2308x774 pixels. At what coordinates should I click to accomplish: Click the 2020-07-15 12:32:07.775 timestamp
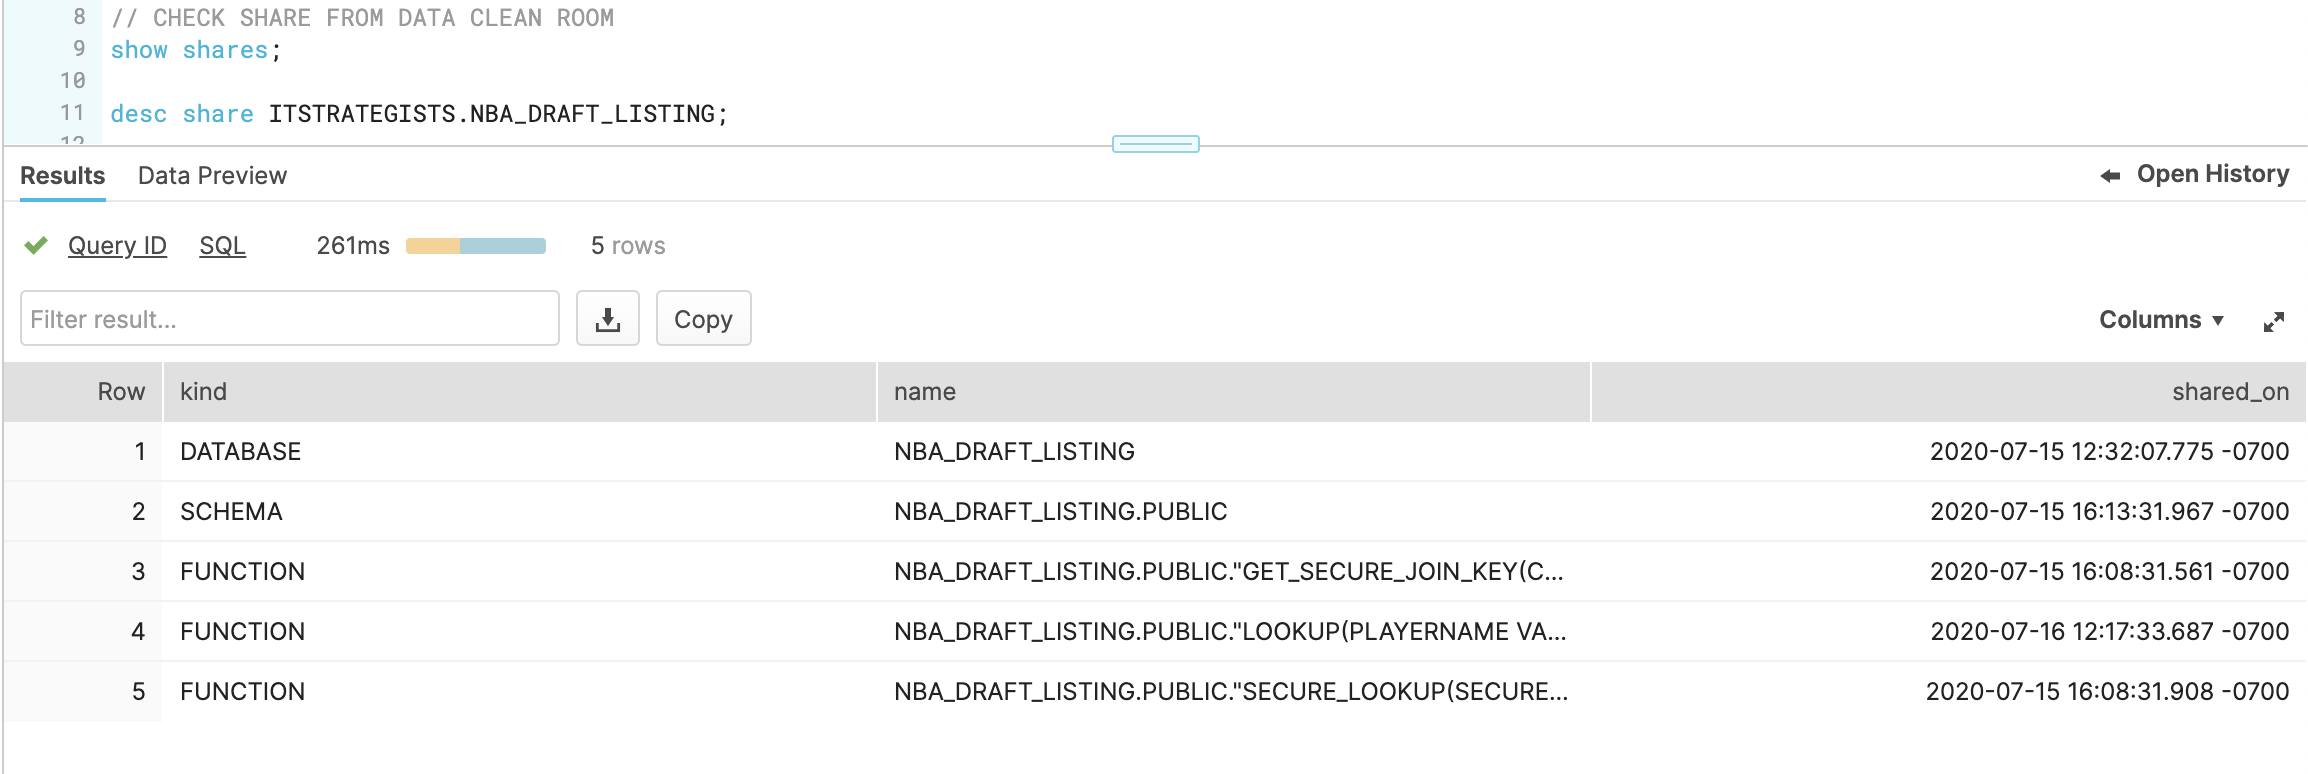pyautogui.click(x=2109, y=452)
